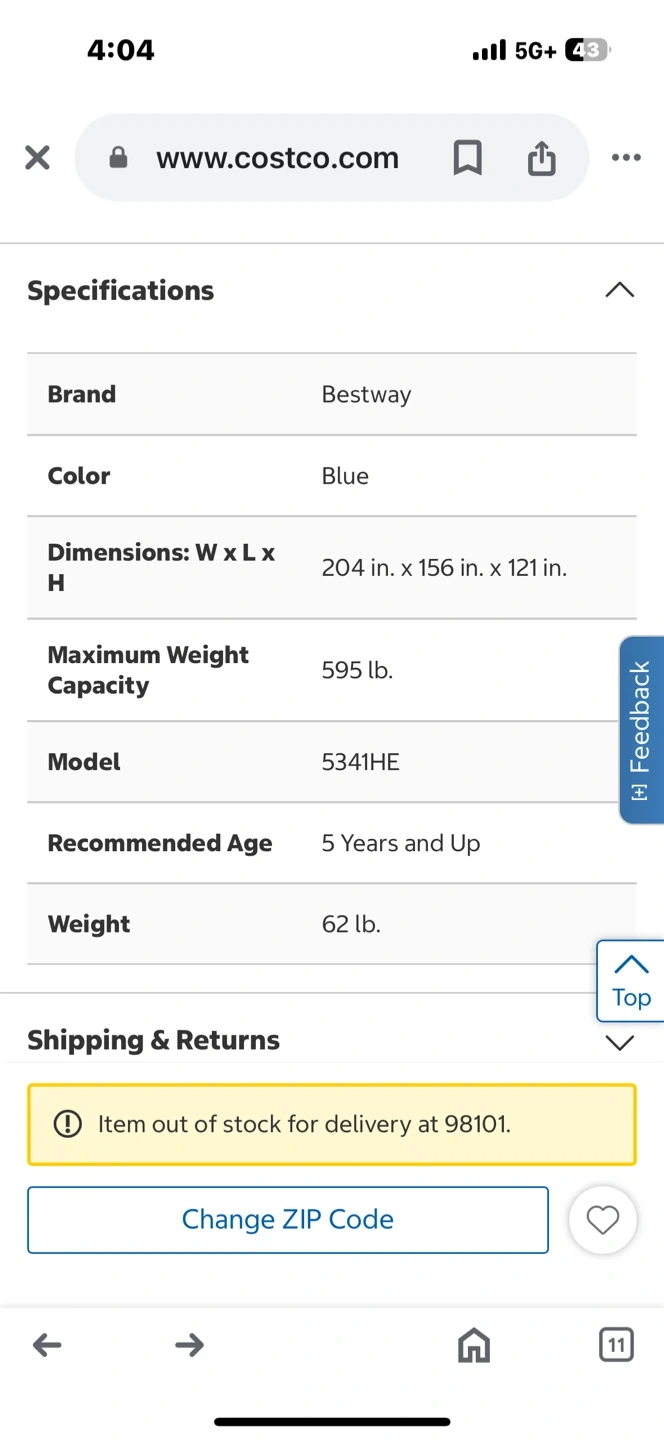Image resolution: width=664 pixels, height=1440 pixels.
Task: Tap the out-of-stock alert info icon
Action: tap(67, 1125)
